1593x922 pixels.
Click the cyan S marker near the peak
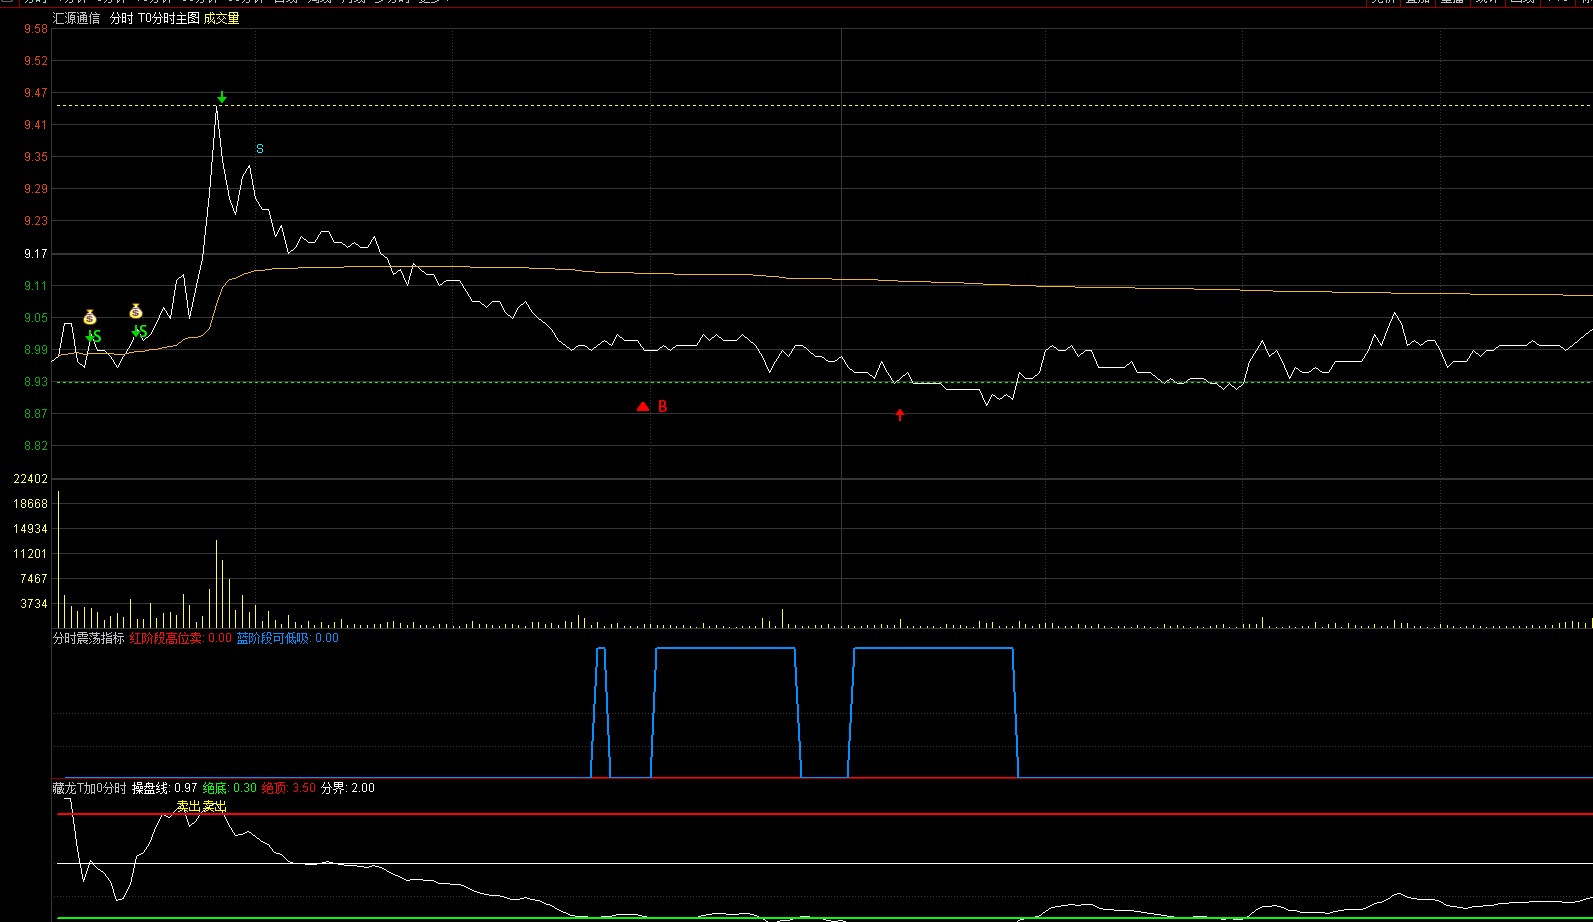click(260, 149)
